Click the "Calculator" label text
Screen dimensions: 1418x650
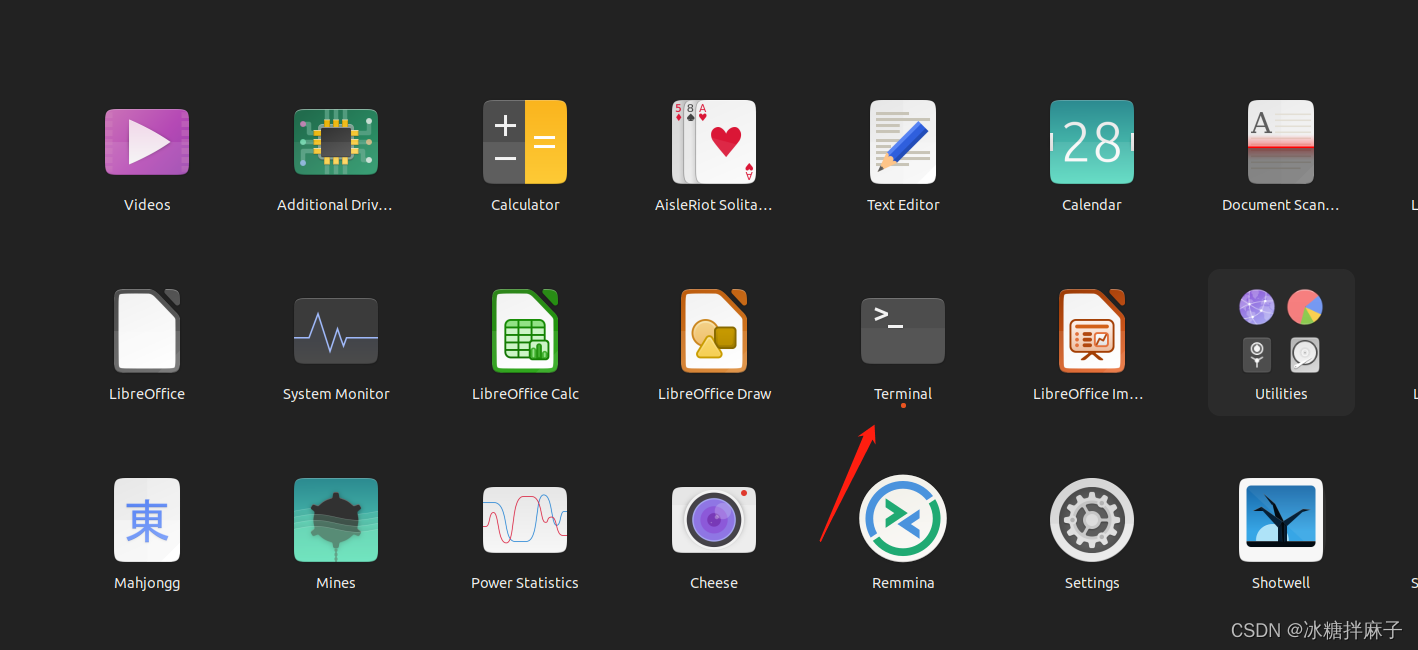[525, 205]
